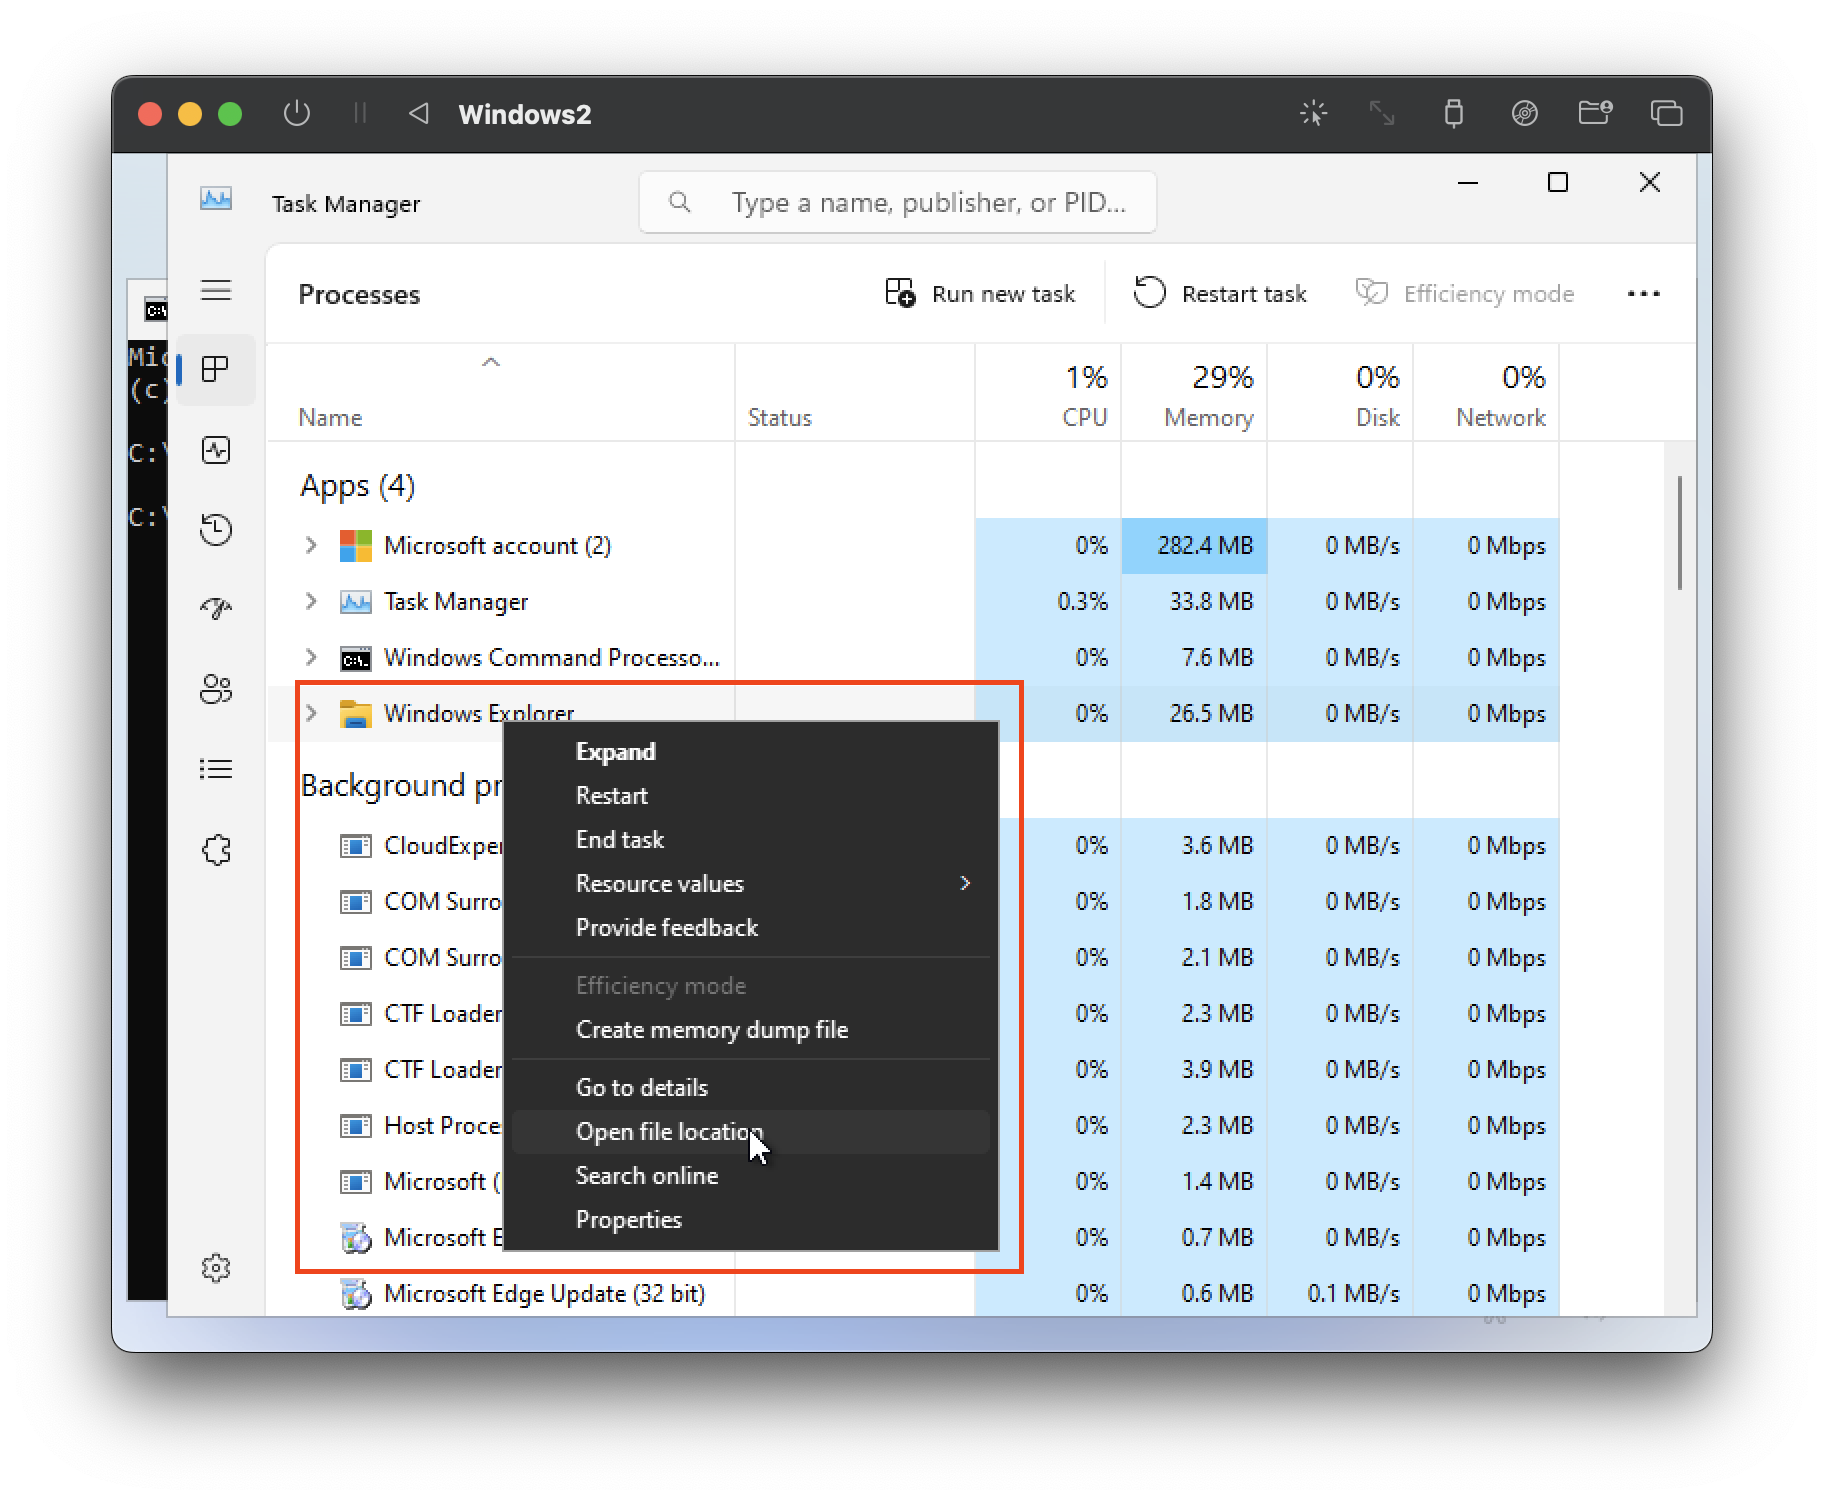
Task: Sort by the Disk column header
Action: pos(1340,395)
